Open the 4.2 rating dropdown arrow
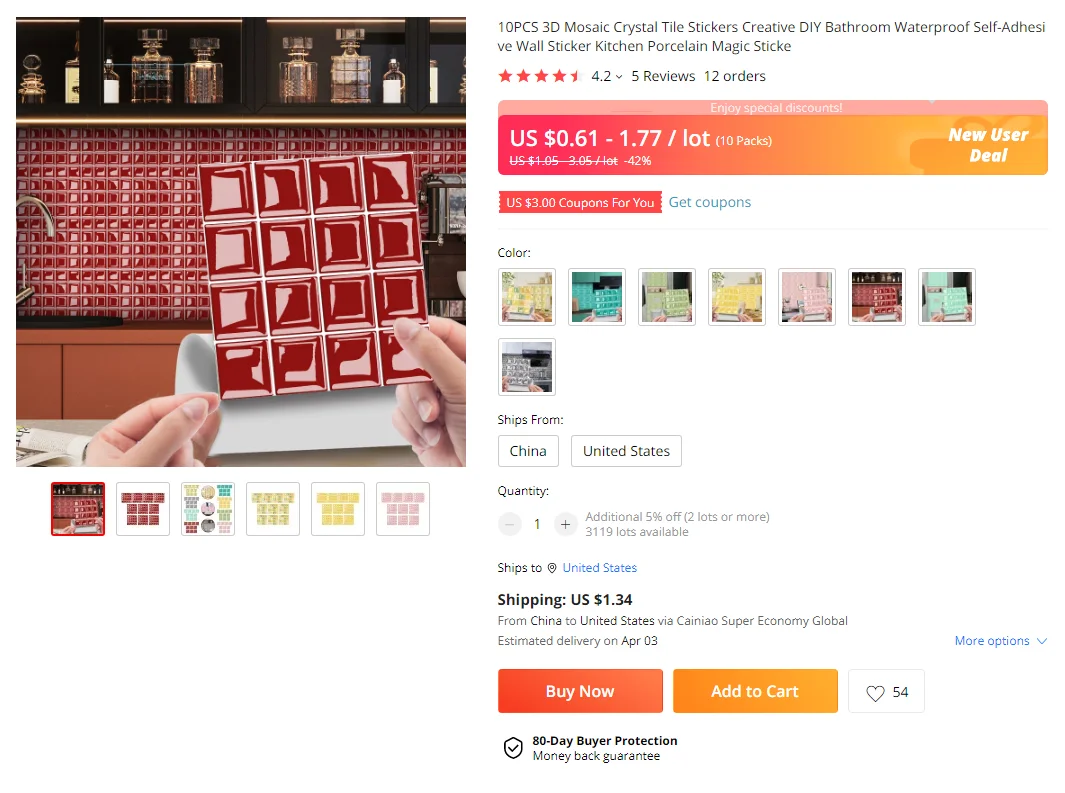This screenshot has height=793, width=1065. click(619, 77)
